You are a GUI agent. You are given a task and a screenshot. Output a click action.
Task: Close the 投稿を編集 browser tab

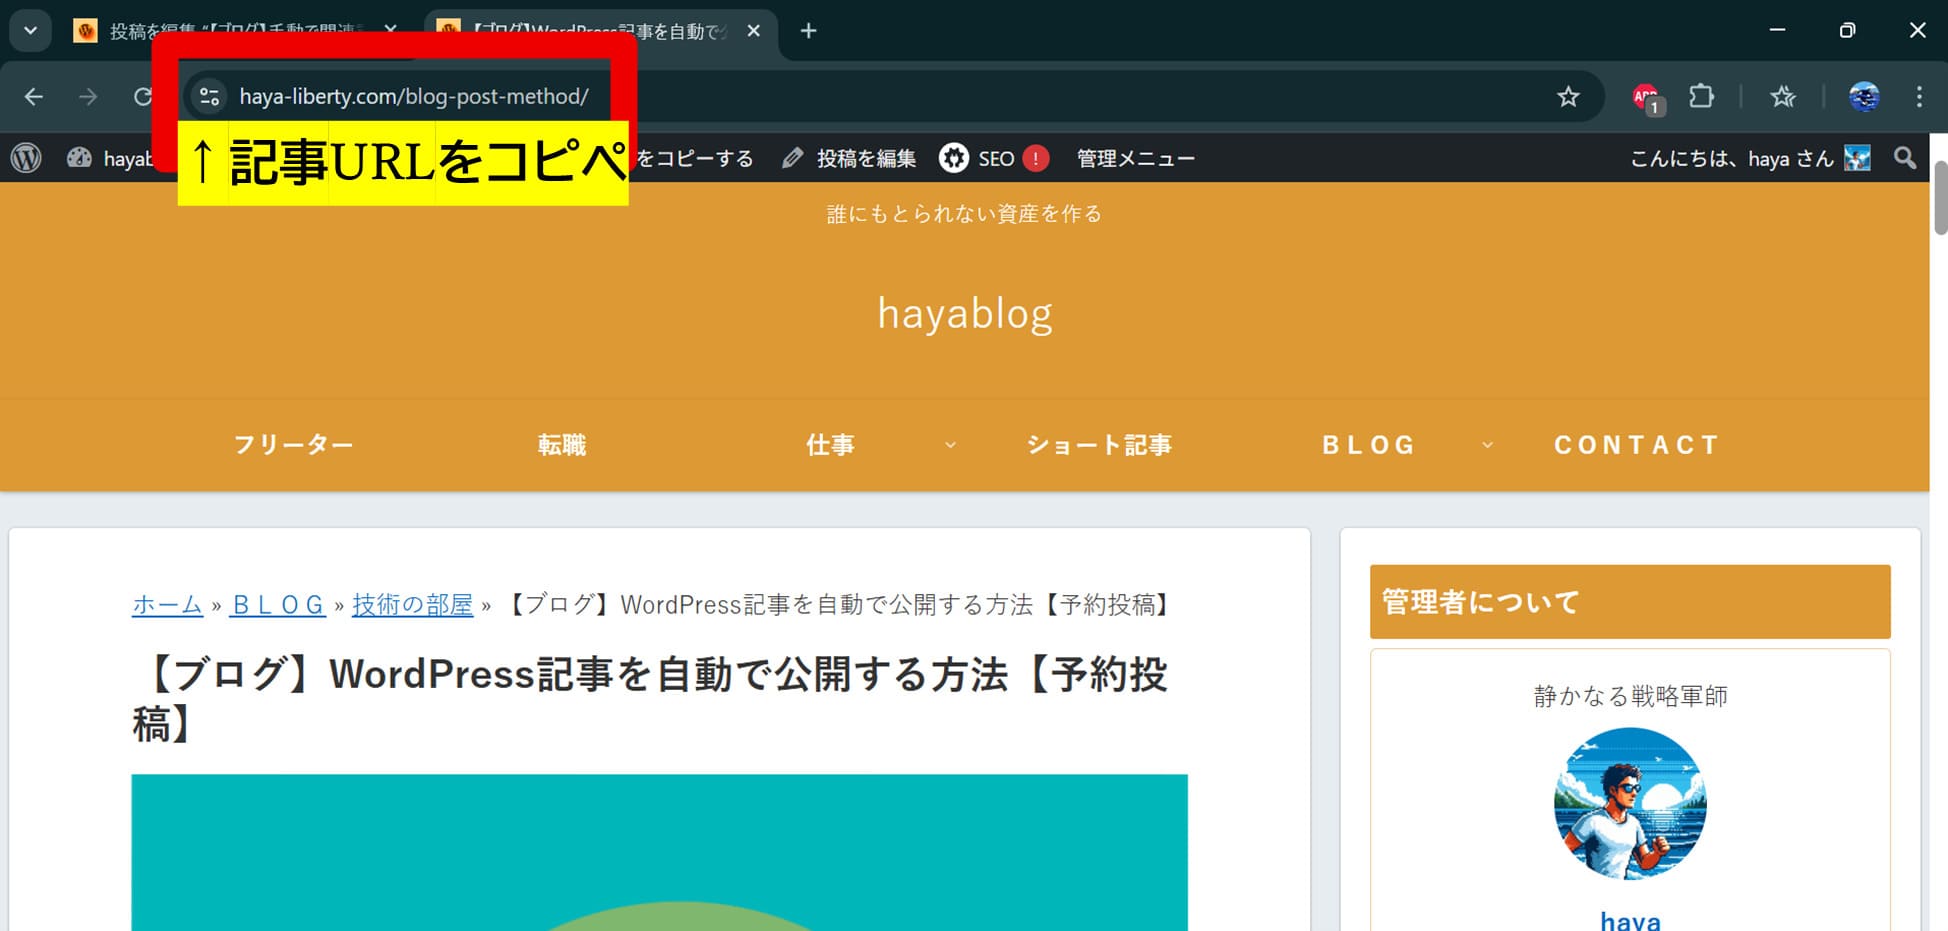pyautogui.click(x=391, y=31)
